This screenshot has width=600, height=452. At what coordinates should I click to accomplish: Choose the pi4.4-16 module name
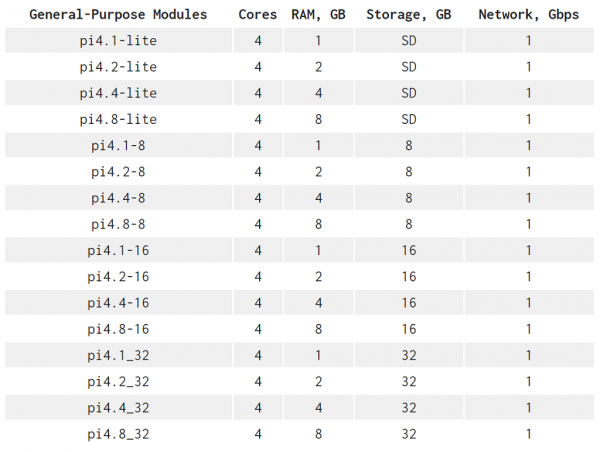coord(118,303)
